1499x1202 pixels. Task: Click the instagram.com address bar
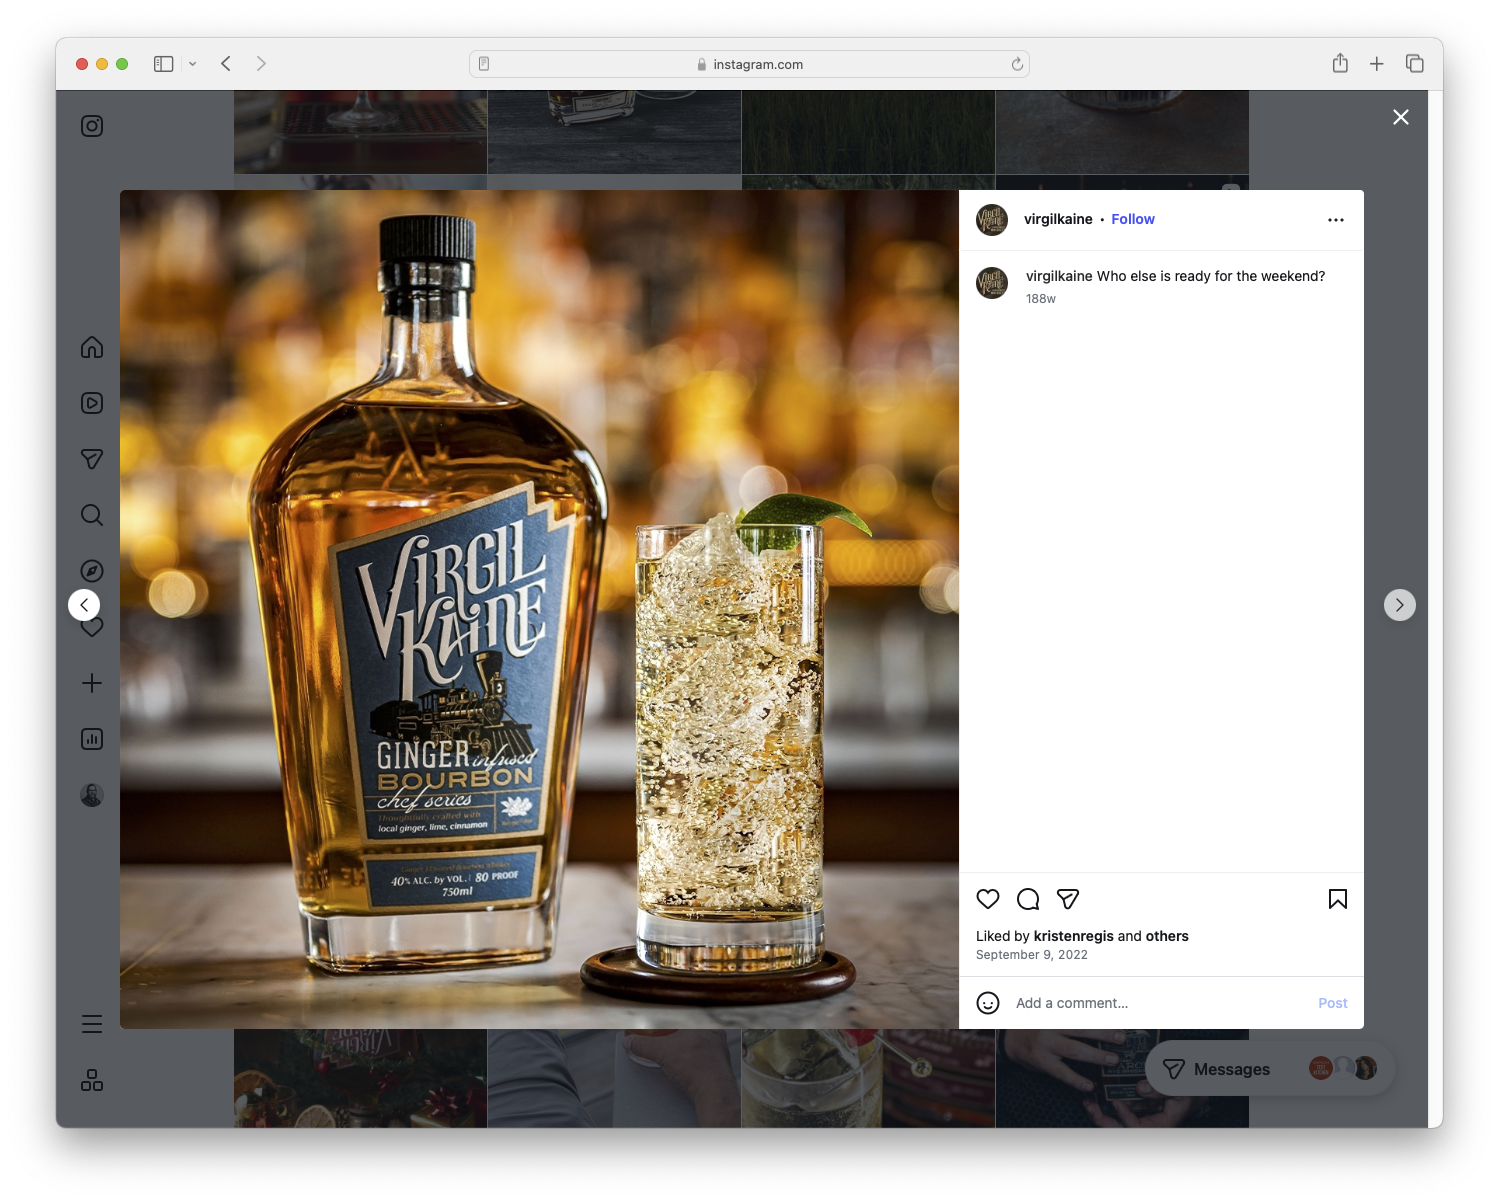pyautogui.click(x=749, y=64)
